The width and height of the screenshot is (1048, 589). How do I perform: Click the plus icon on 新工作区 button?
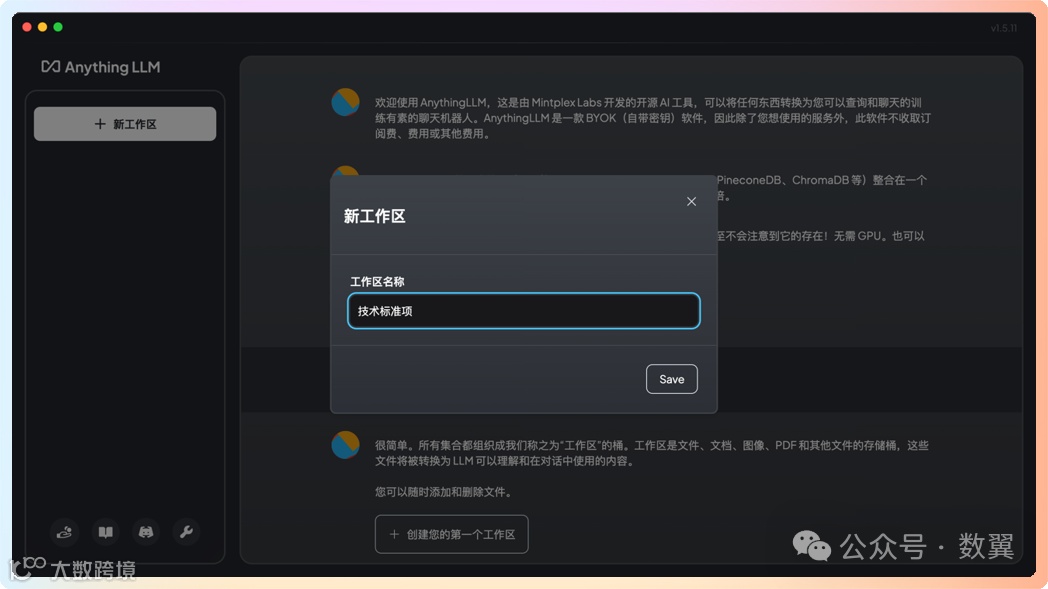click(x=100, y=124)
